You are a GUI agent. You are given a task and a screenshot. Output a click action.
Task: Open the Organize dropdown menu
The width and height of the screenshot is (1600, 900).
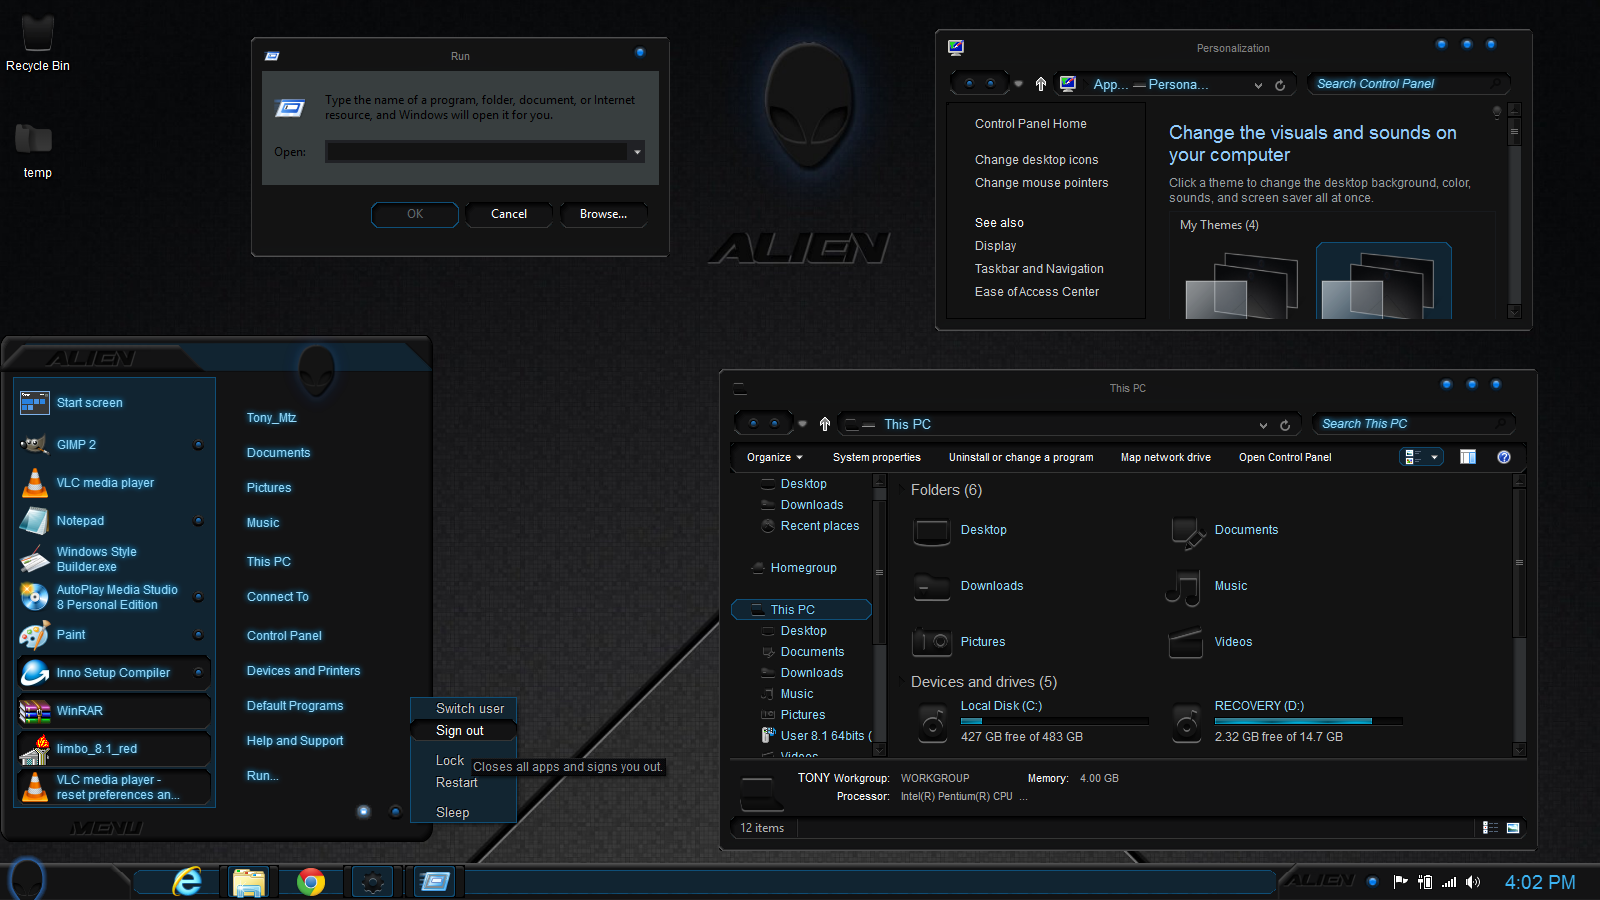774,457
